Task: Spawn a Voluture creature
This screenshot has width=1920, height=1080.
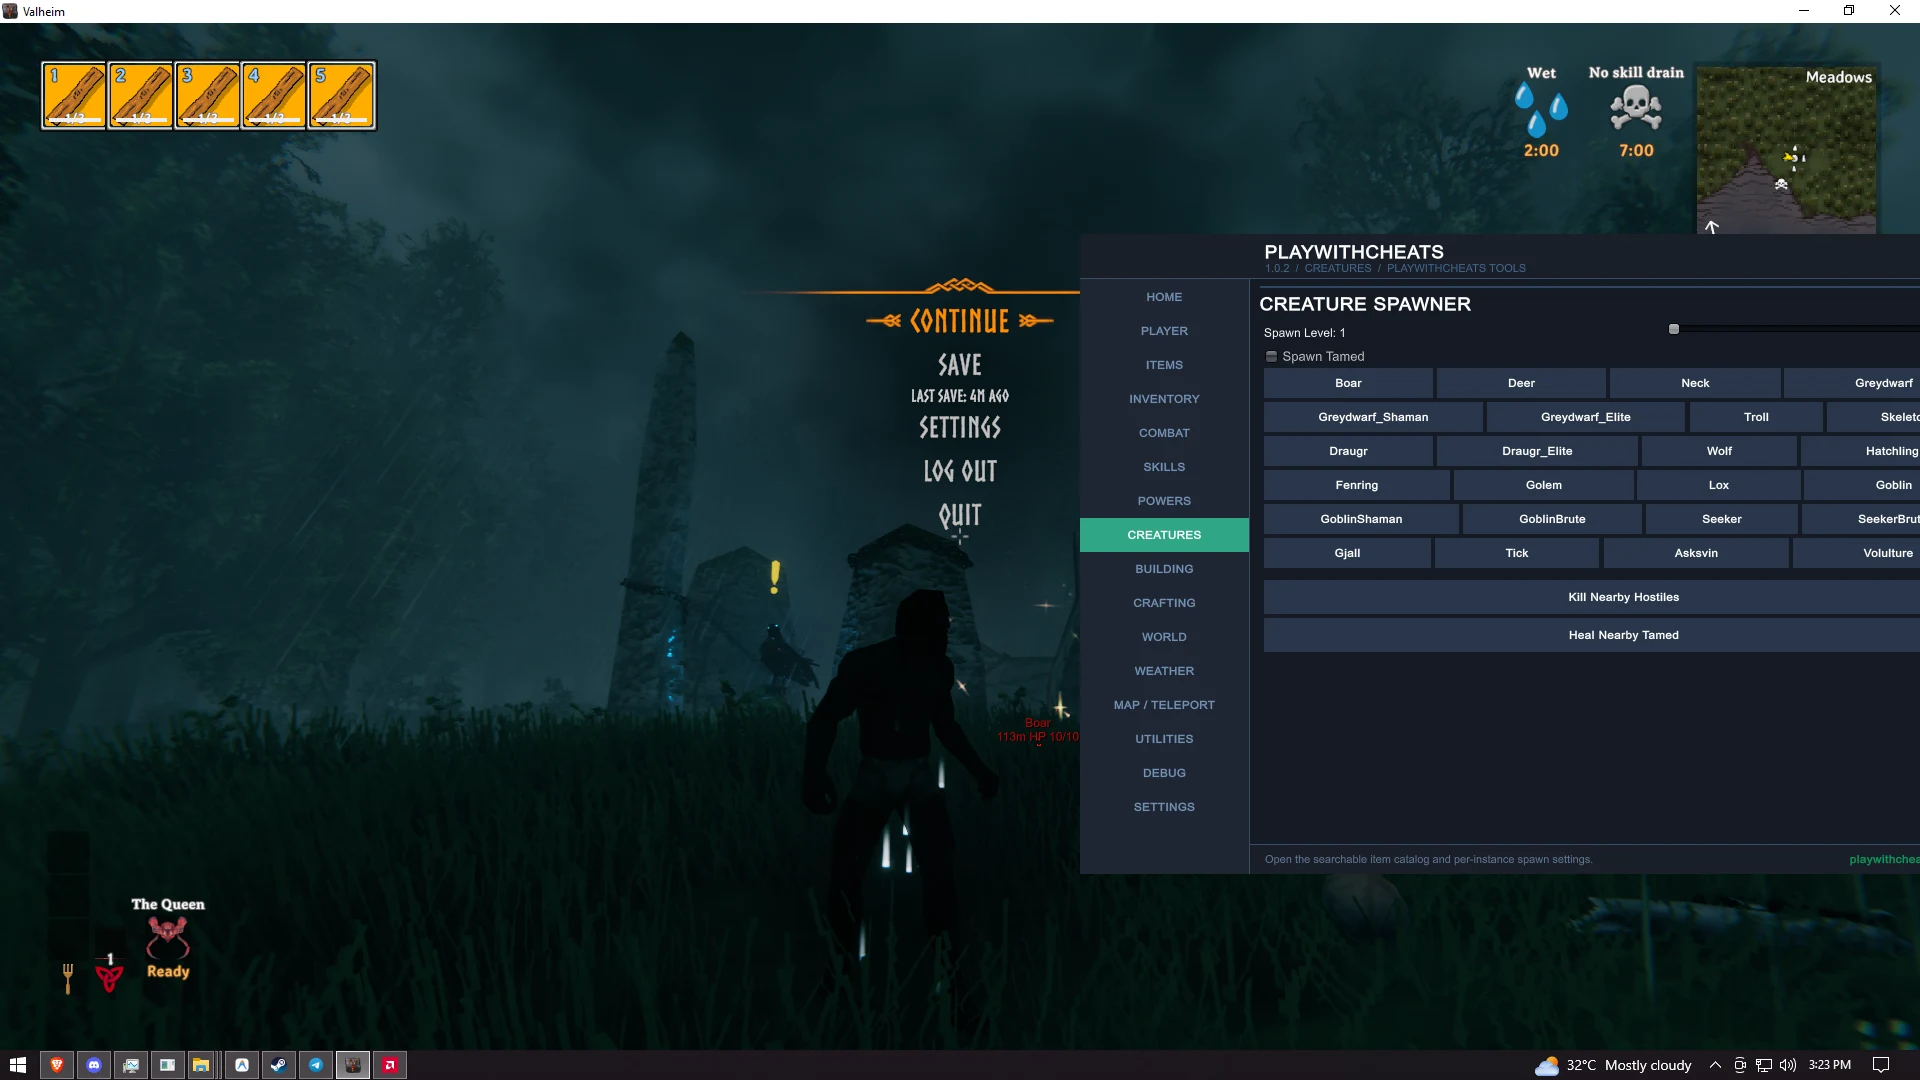Action: click(1857, 553)
